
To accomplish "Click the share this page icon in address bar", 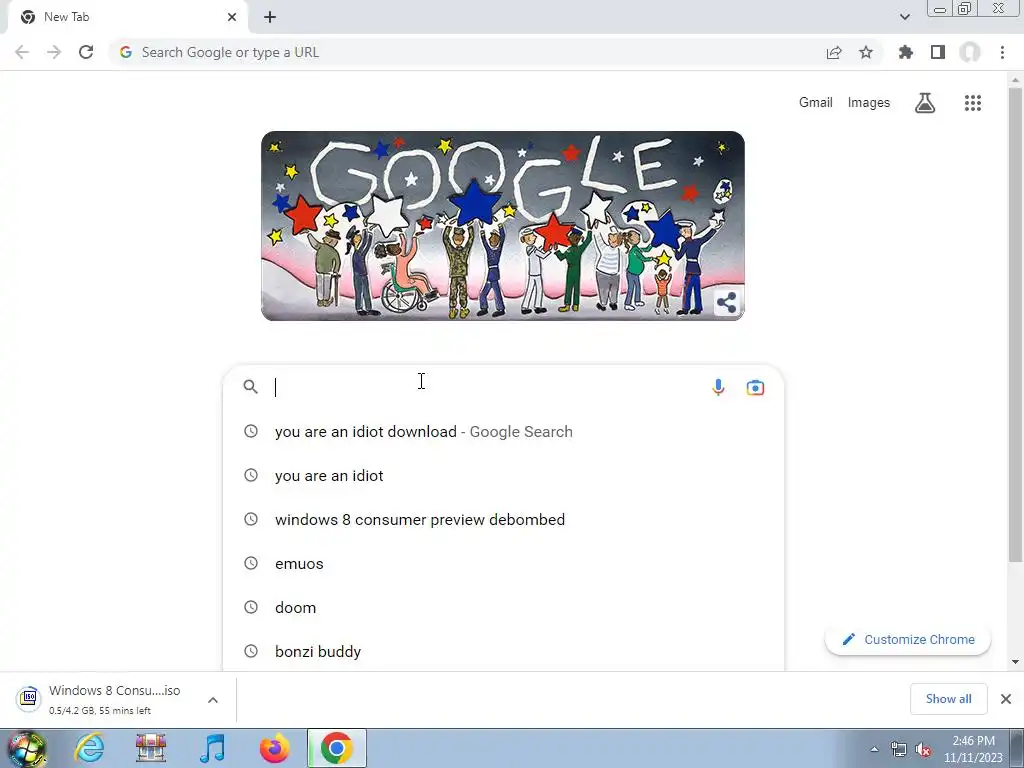I will (834, 52).
